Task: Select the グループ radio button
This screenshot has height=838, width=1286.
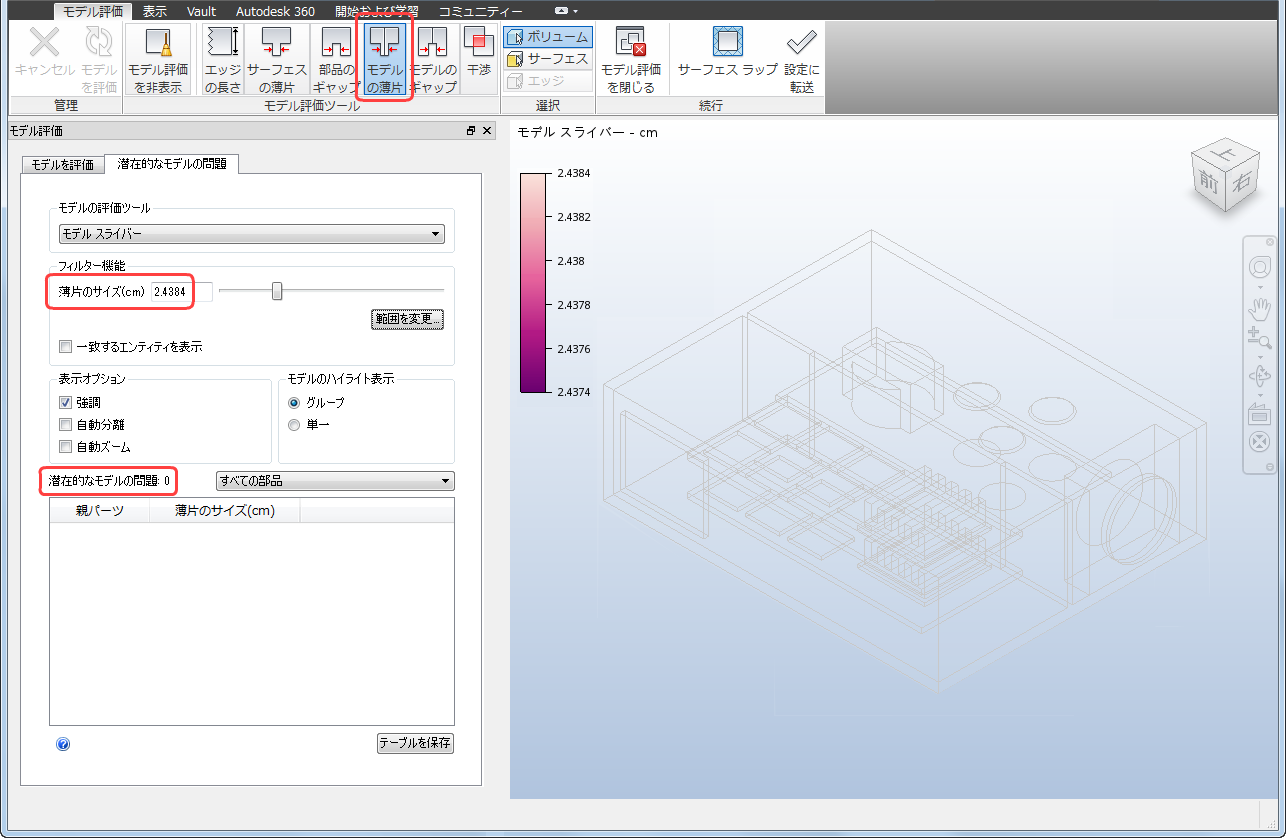Action: (x=294, y=402)
